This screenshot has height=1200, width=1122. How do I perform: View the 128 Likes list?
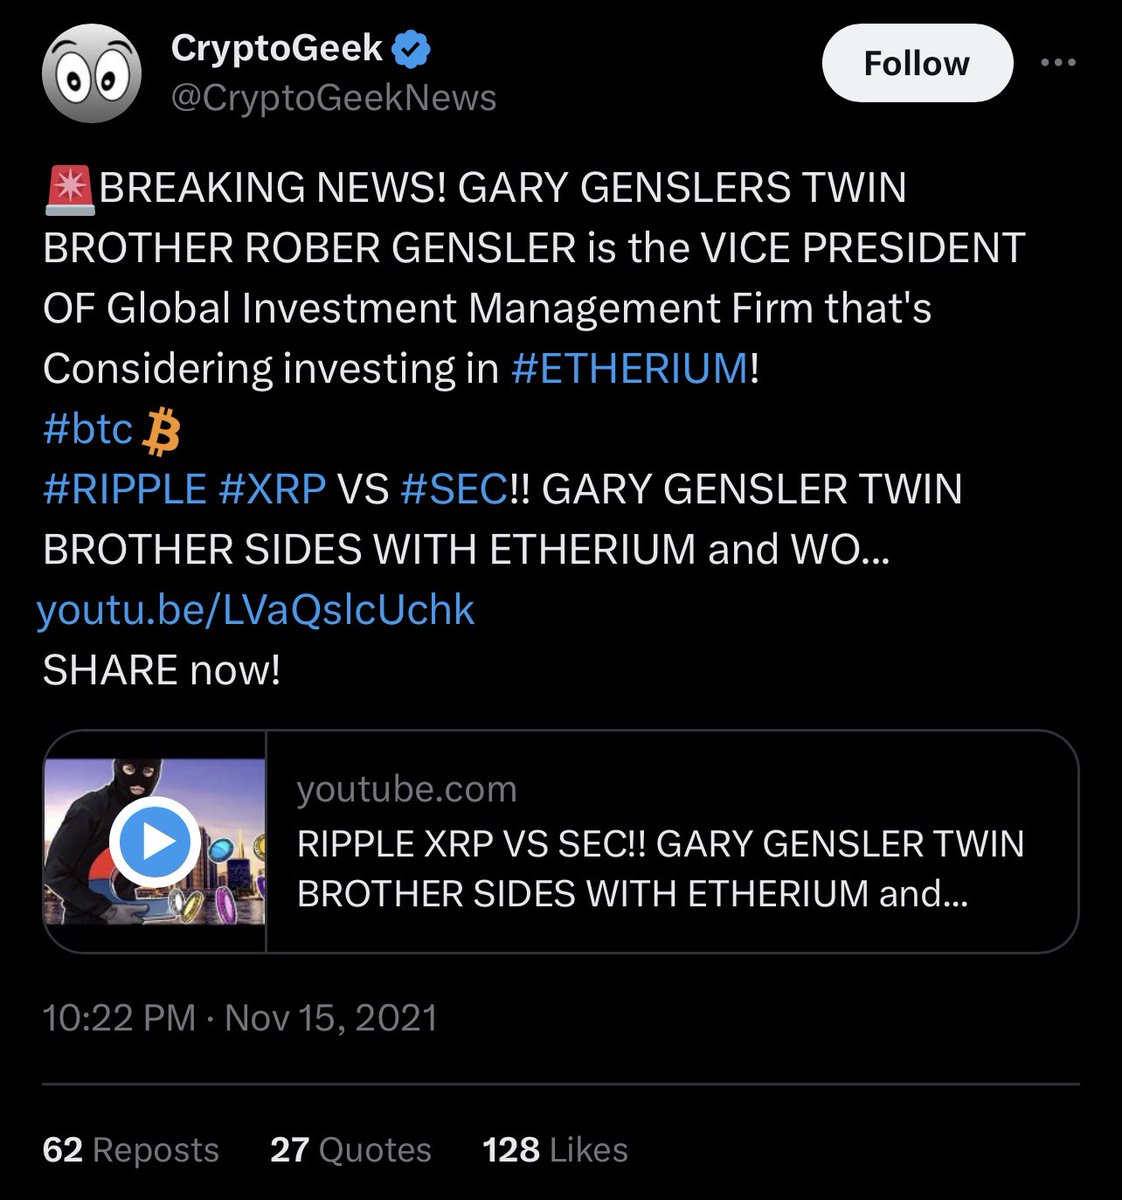pyautogui.click(x=555, y=1150)
